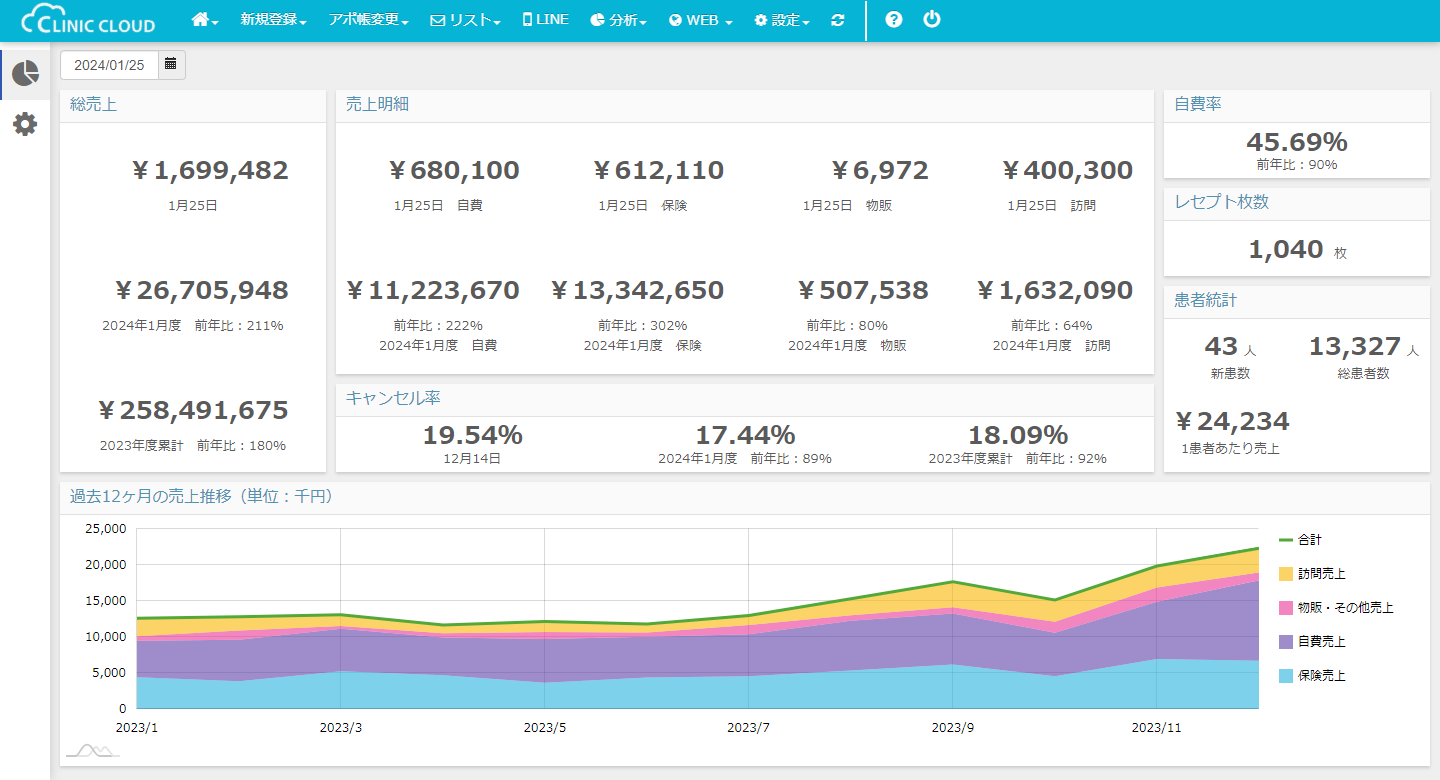
Task: Open the 設定 menu in navbar
Action: pos(782,20)
